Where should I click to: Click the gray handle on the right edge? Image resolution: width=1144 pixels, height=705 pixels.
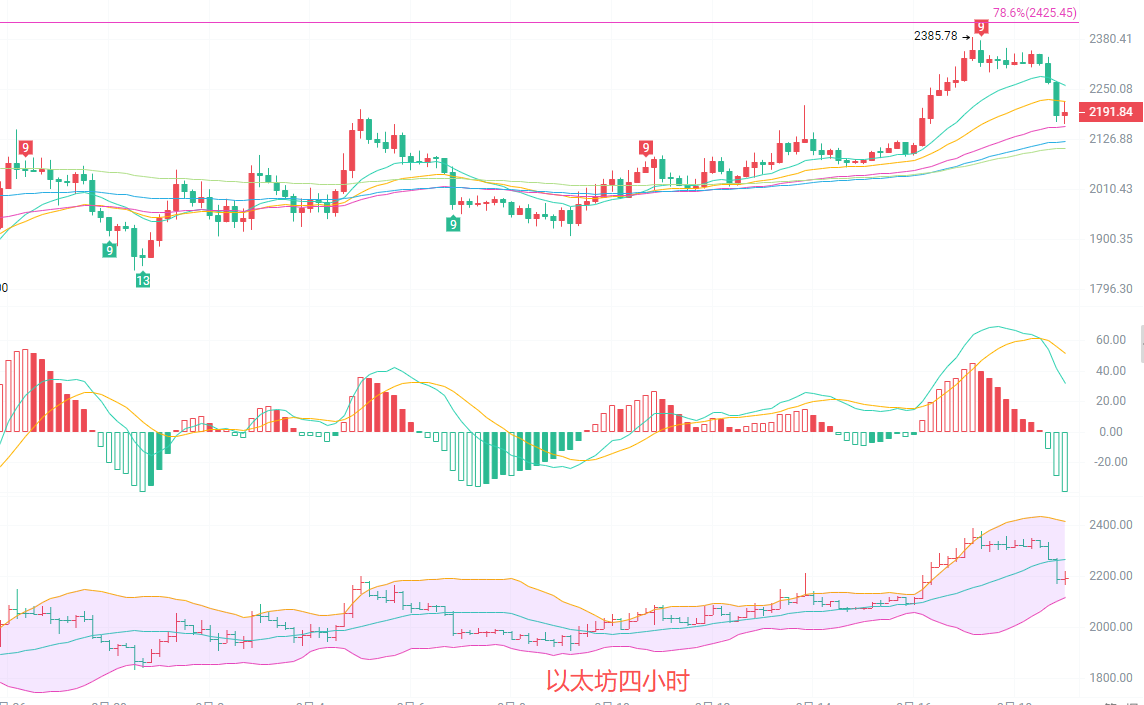[x=1141, y=343]
